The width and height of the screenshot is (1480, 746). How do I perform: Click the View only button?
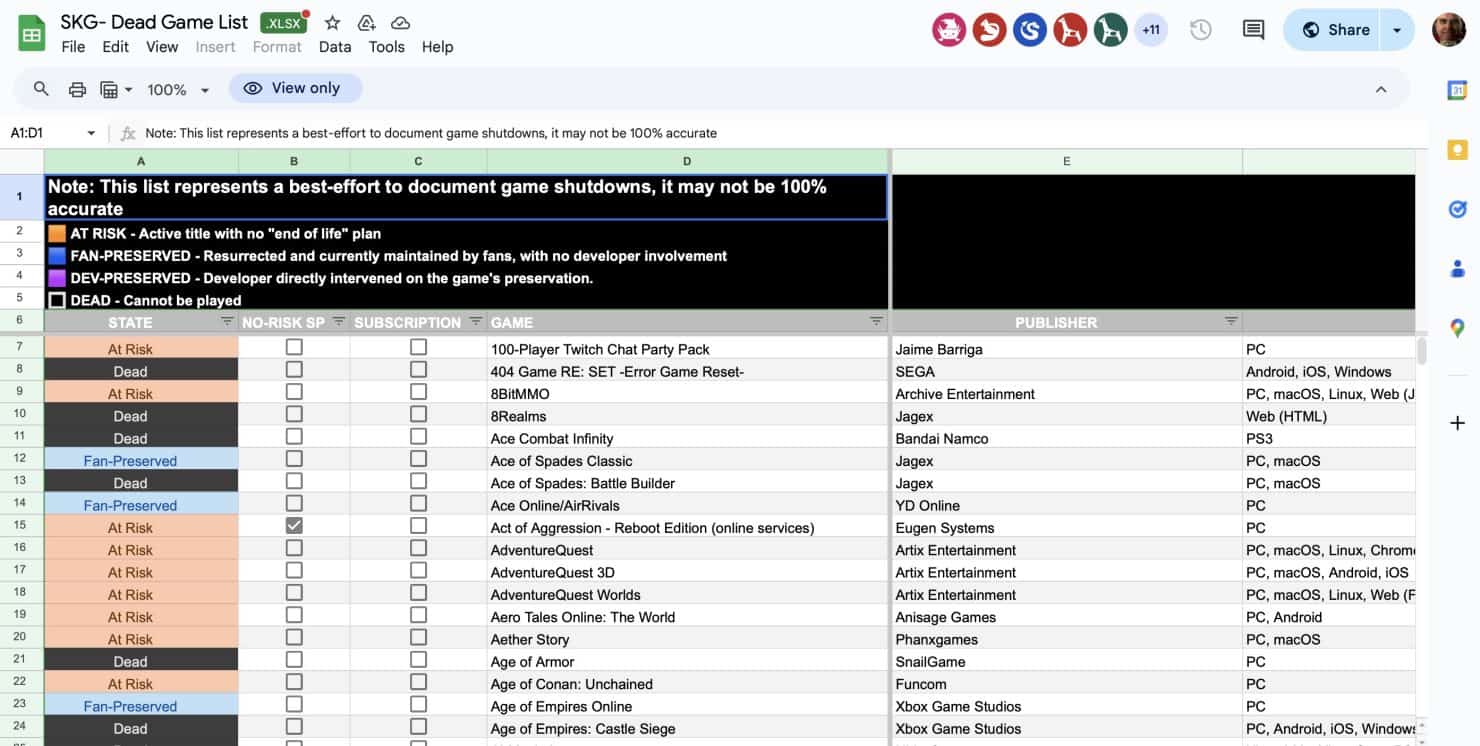click(x=296, y=88)
